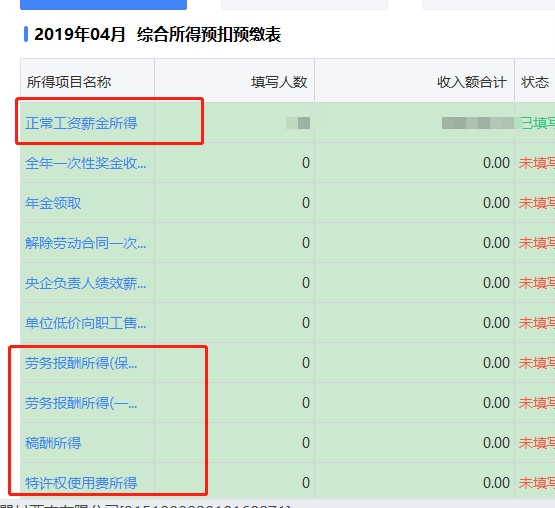Open 劳务报酬所得(保... link
The image size is (555, 508).
tap(81, 363)
